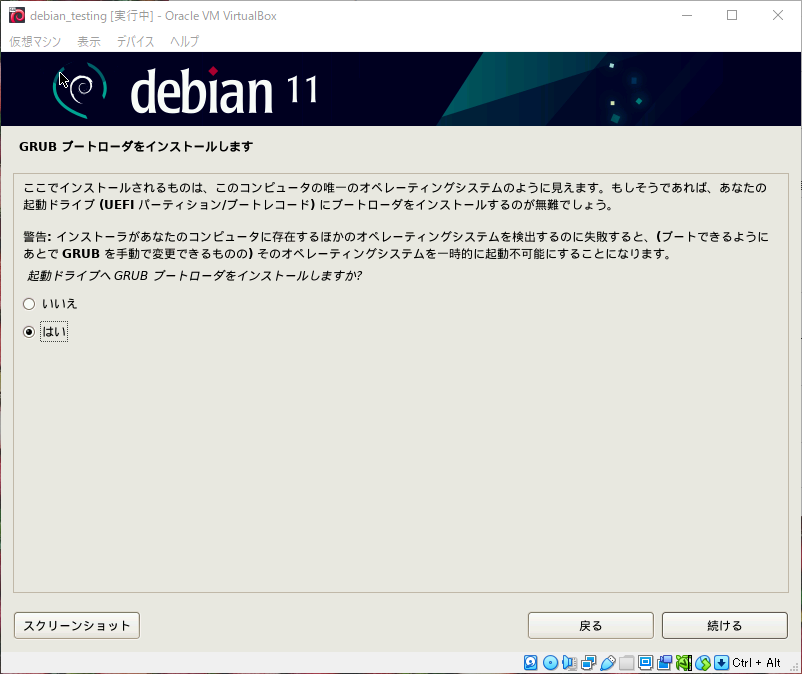Click the green CPU execution status icon
This screenshot has width=802, height=674.
(x=684, y=663)
